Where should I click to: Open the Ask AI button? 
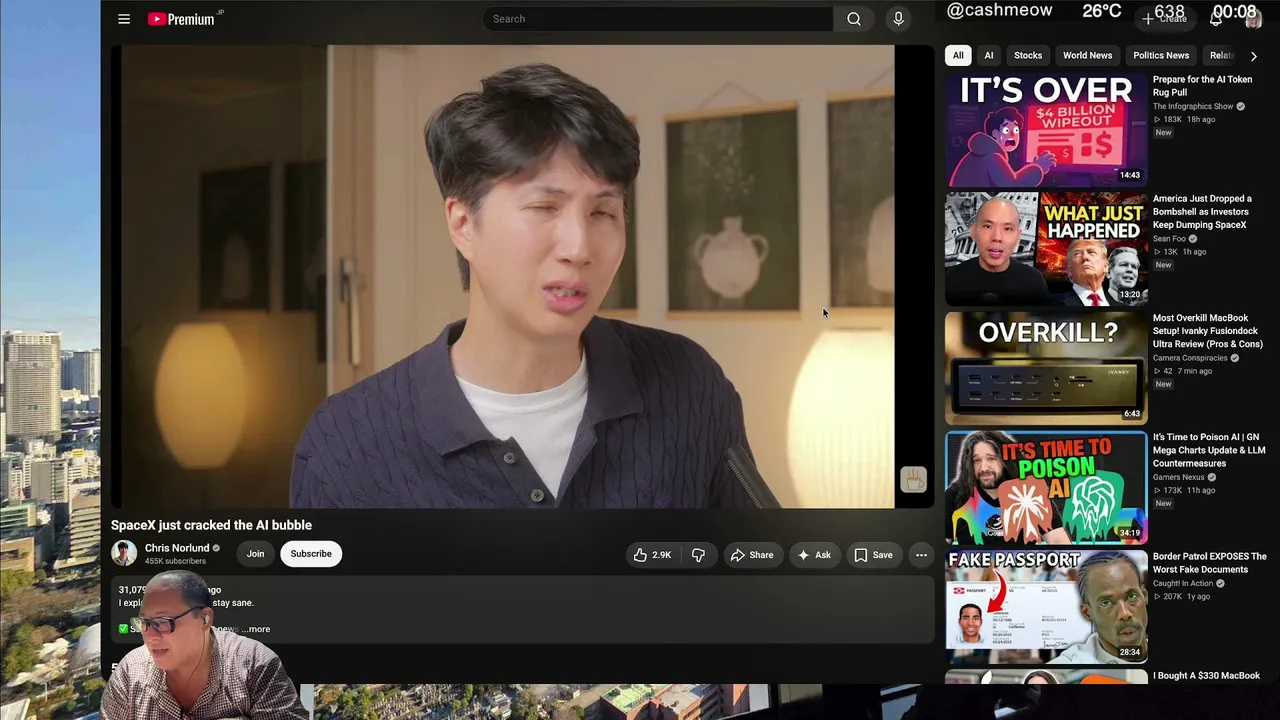pyautogui.click(x=814, y=555)
